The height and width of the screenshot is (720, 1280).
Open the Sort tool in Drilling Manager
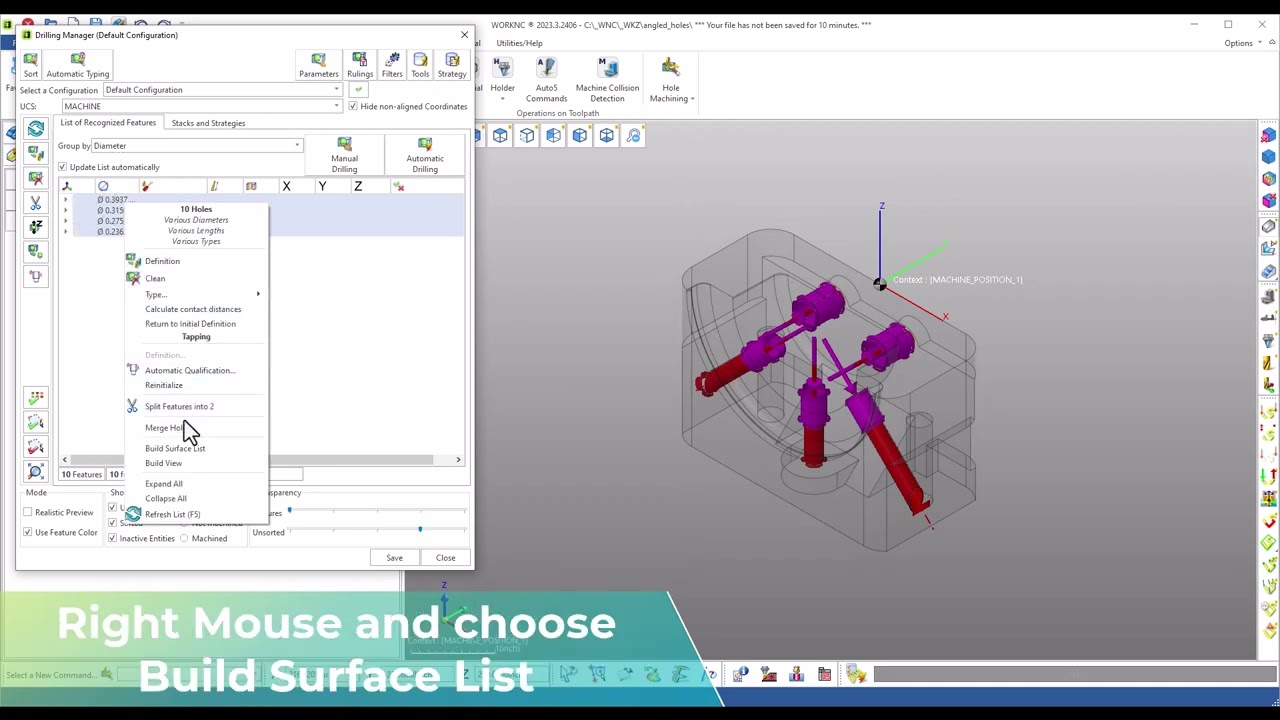[x=30, y=65]
